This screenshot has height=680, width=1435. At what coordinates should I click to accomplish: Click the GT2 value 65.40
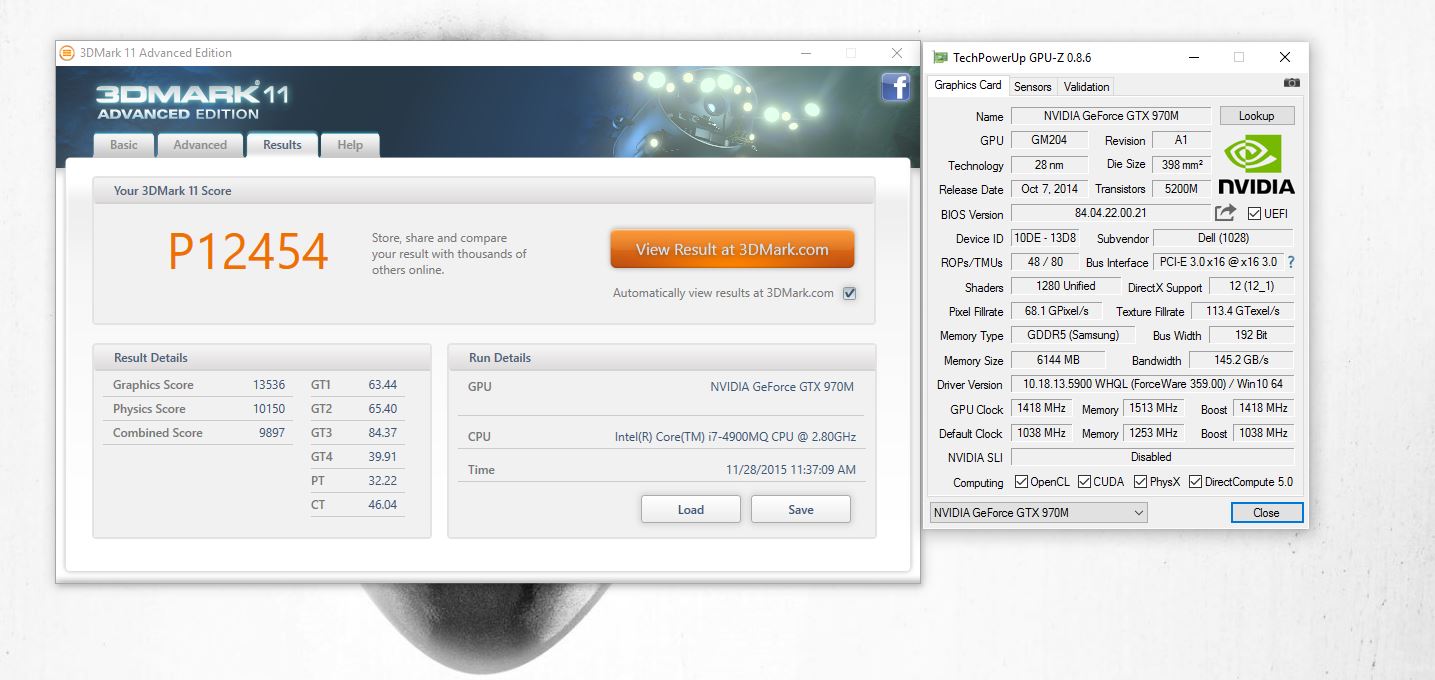(x=382, y=409)
